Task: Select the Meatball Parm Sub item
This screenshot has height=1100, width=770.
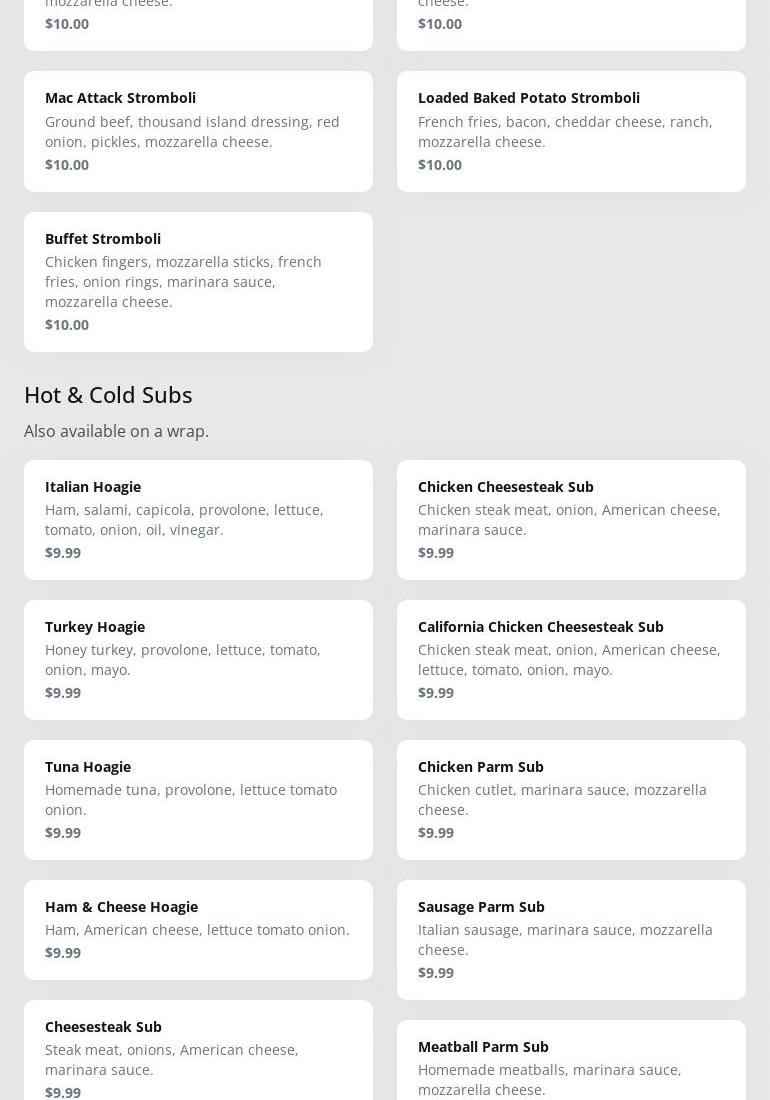Action: coord(571,1065)
